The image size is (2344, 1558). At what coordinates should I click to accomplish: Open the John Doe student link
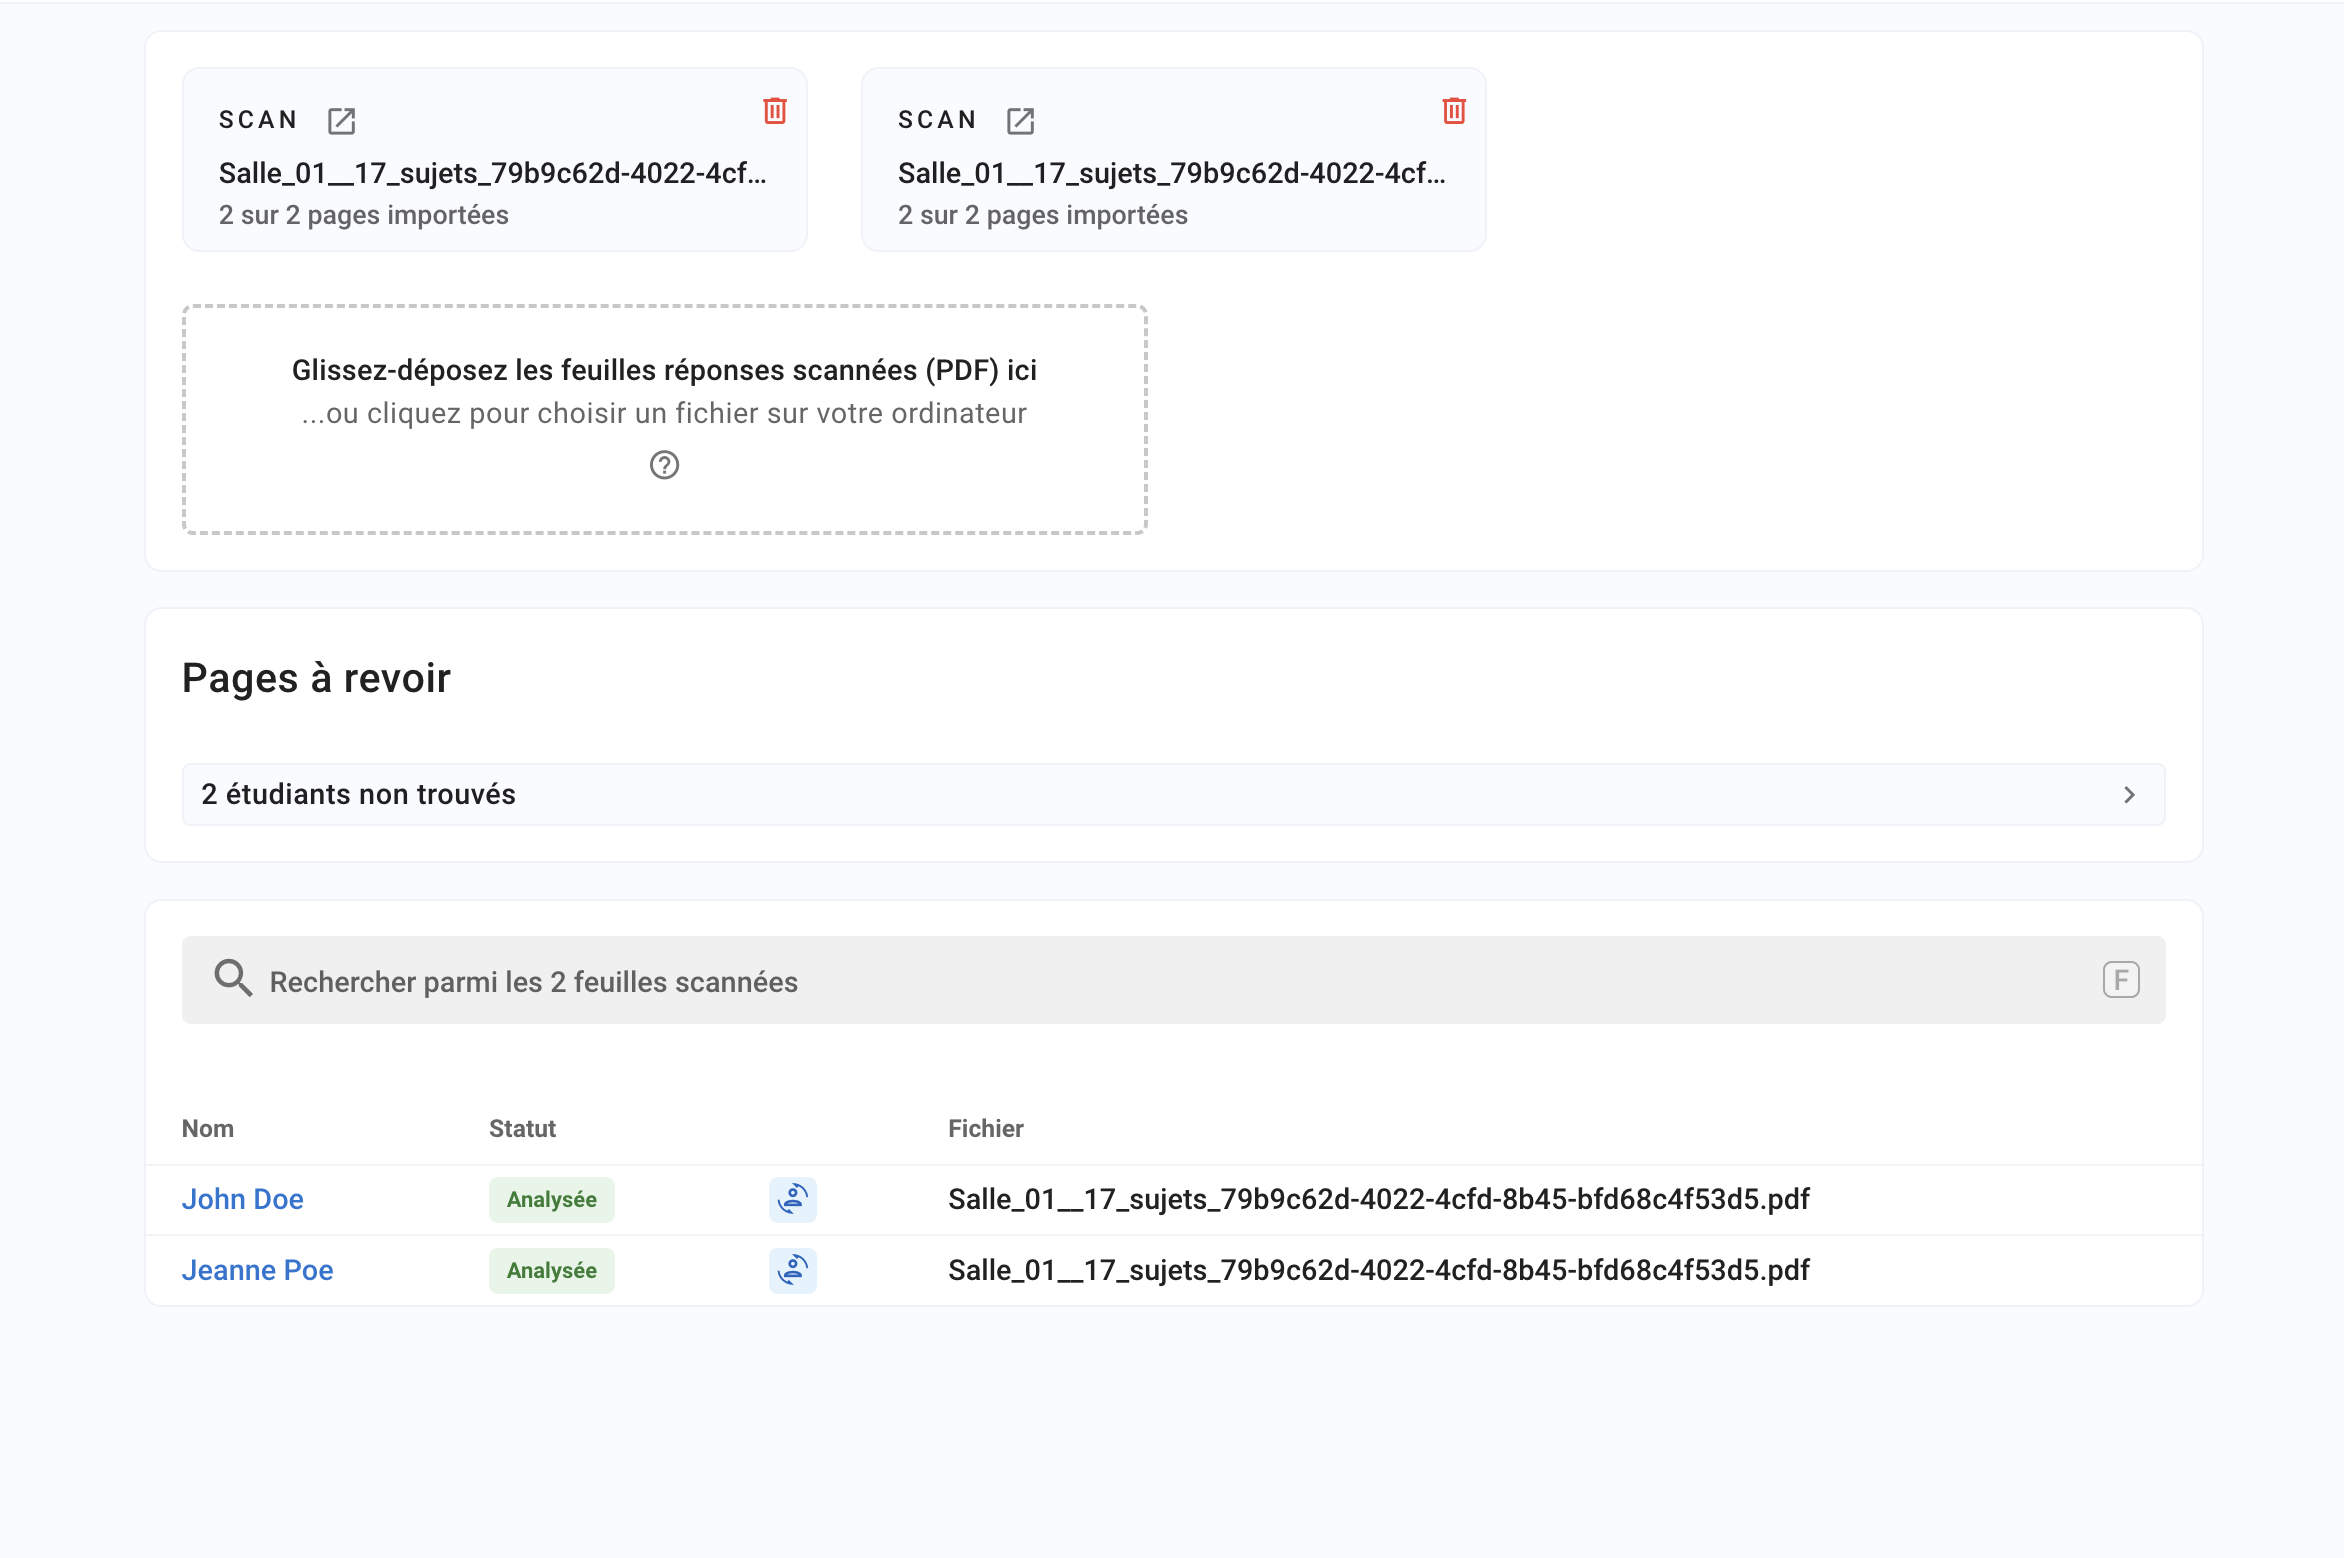pos(243,1199)
